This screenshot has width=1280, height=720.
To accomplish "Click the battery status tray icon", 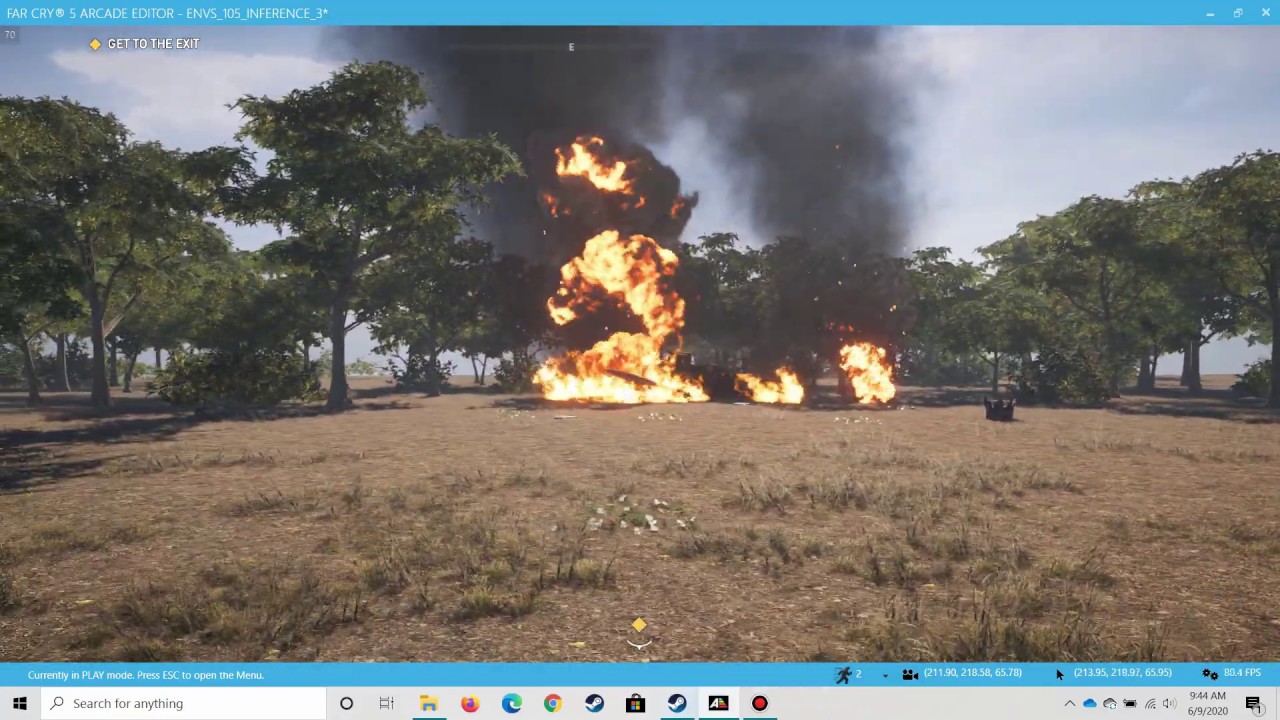I will 1130,704.
